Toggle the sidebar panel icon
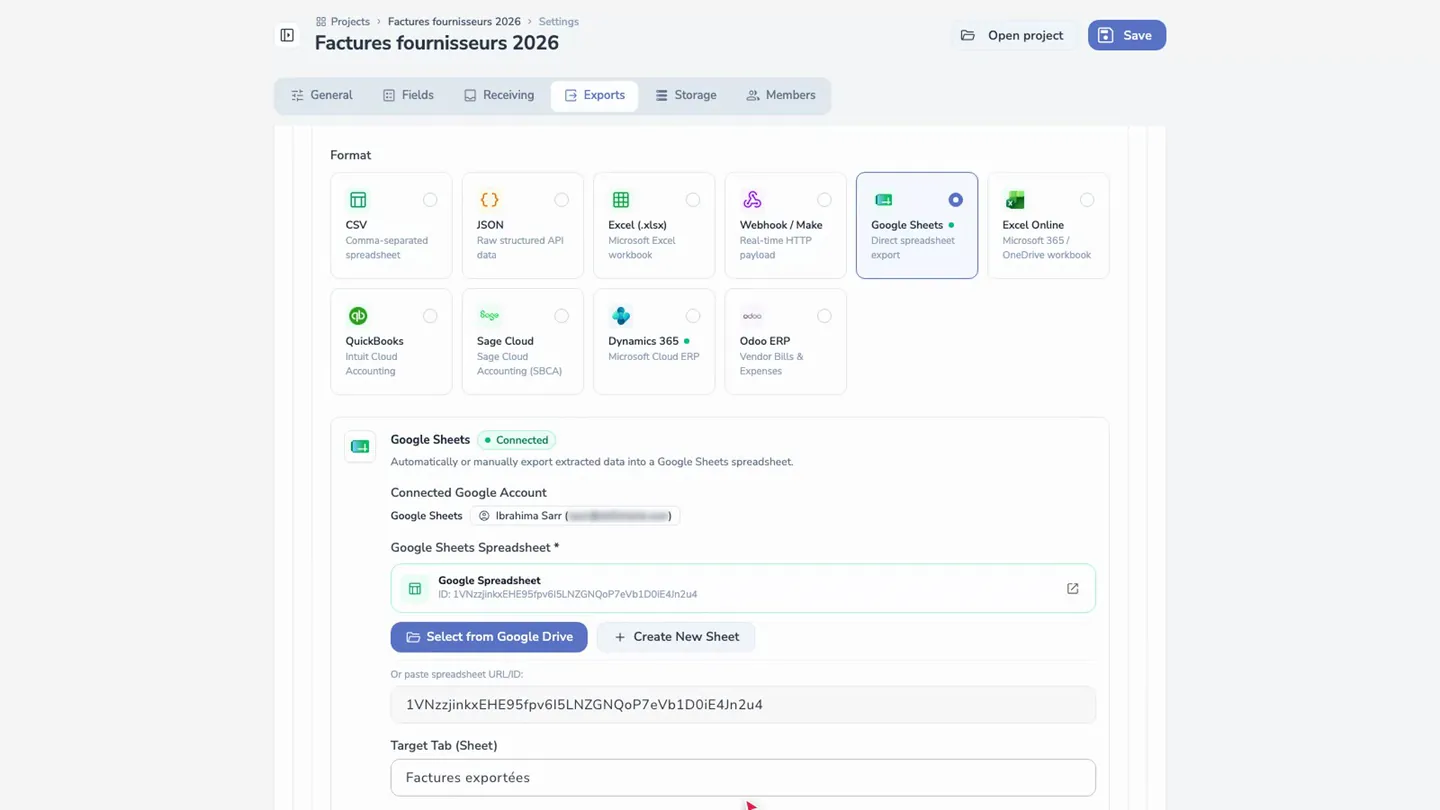 (x=287, y=35)
